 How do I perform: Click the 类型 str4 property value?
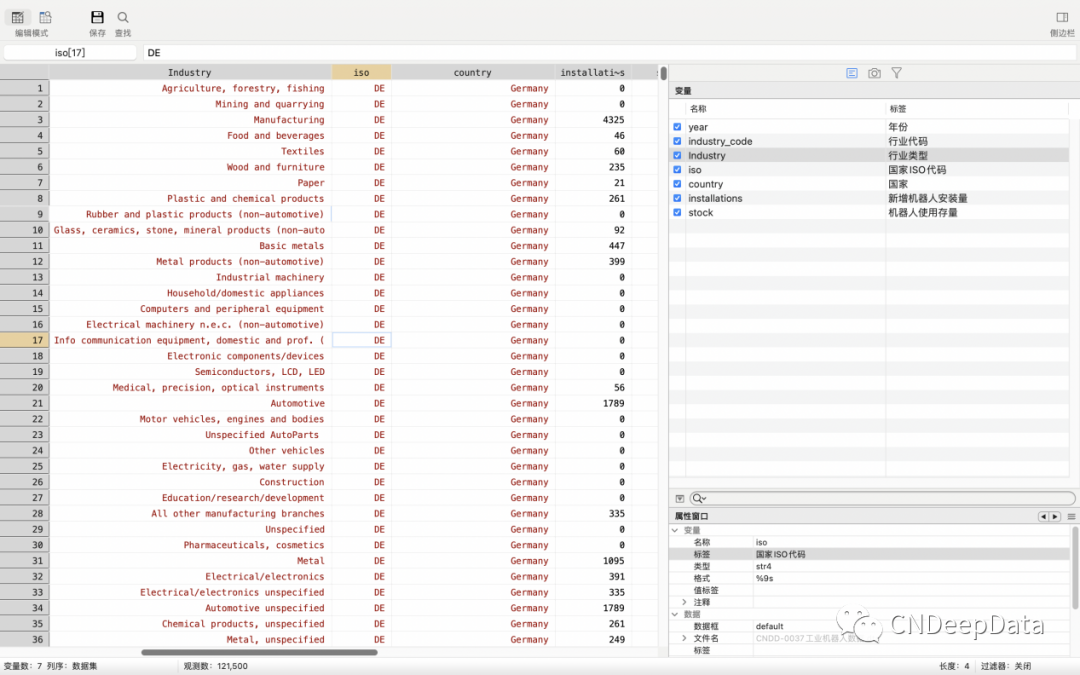763,566
